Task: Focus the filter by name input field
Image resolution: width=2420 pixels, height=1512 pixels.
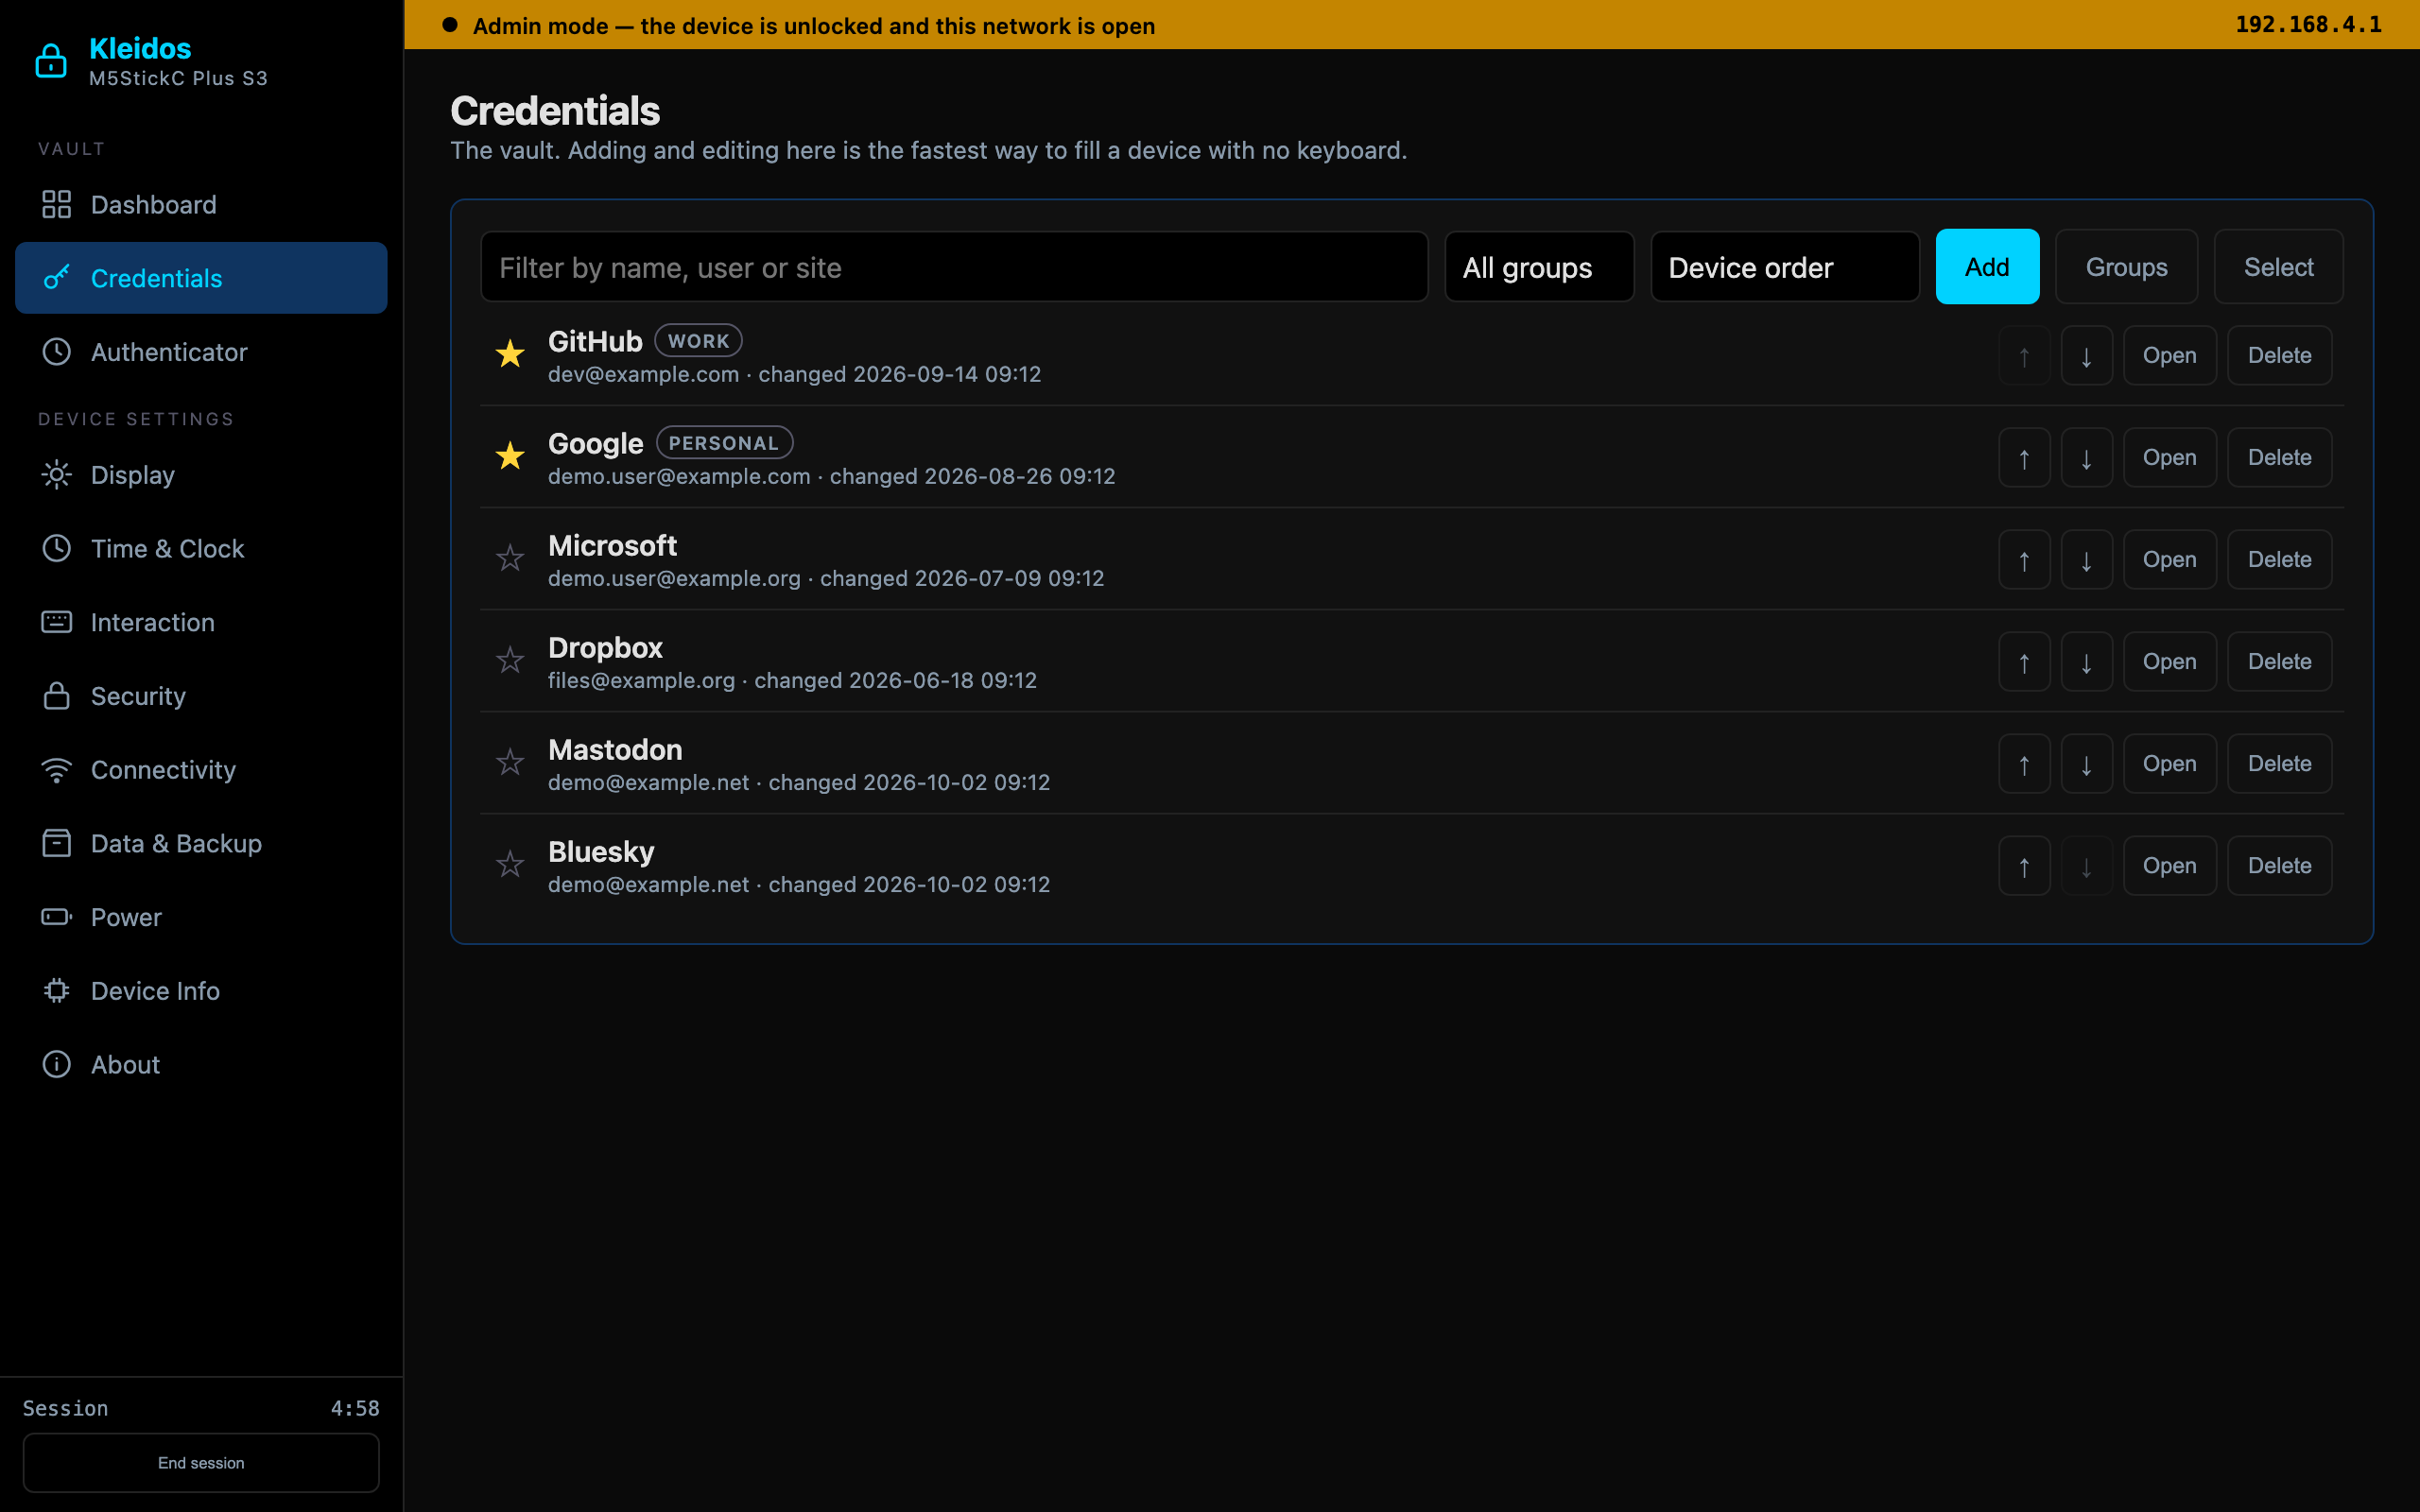Action: coord(954,267)
